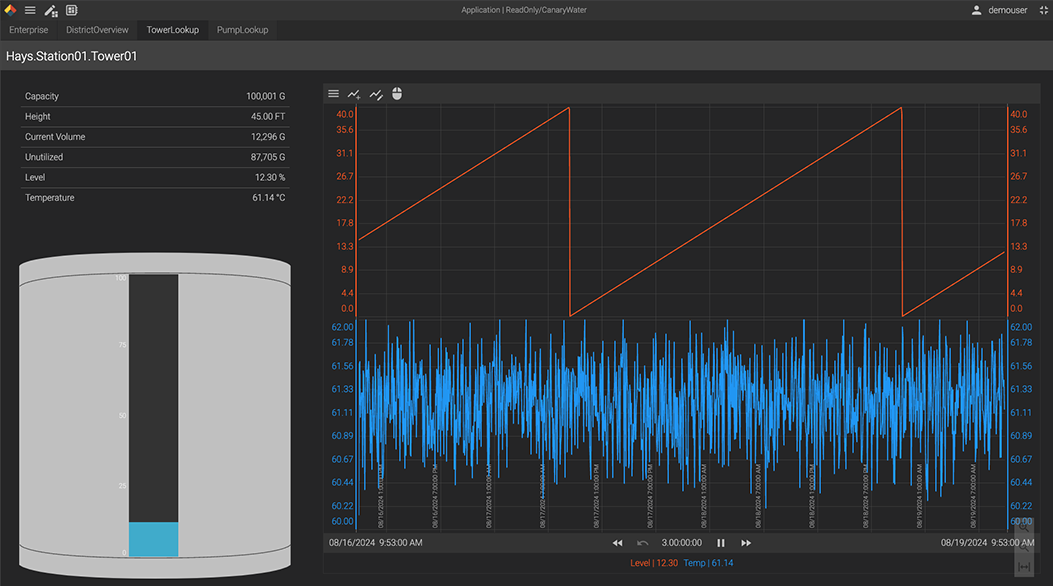Click the blue right-axis label 61.11
The height and width of the screenshot is (586, 1053).
(1021, 413)
